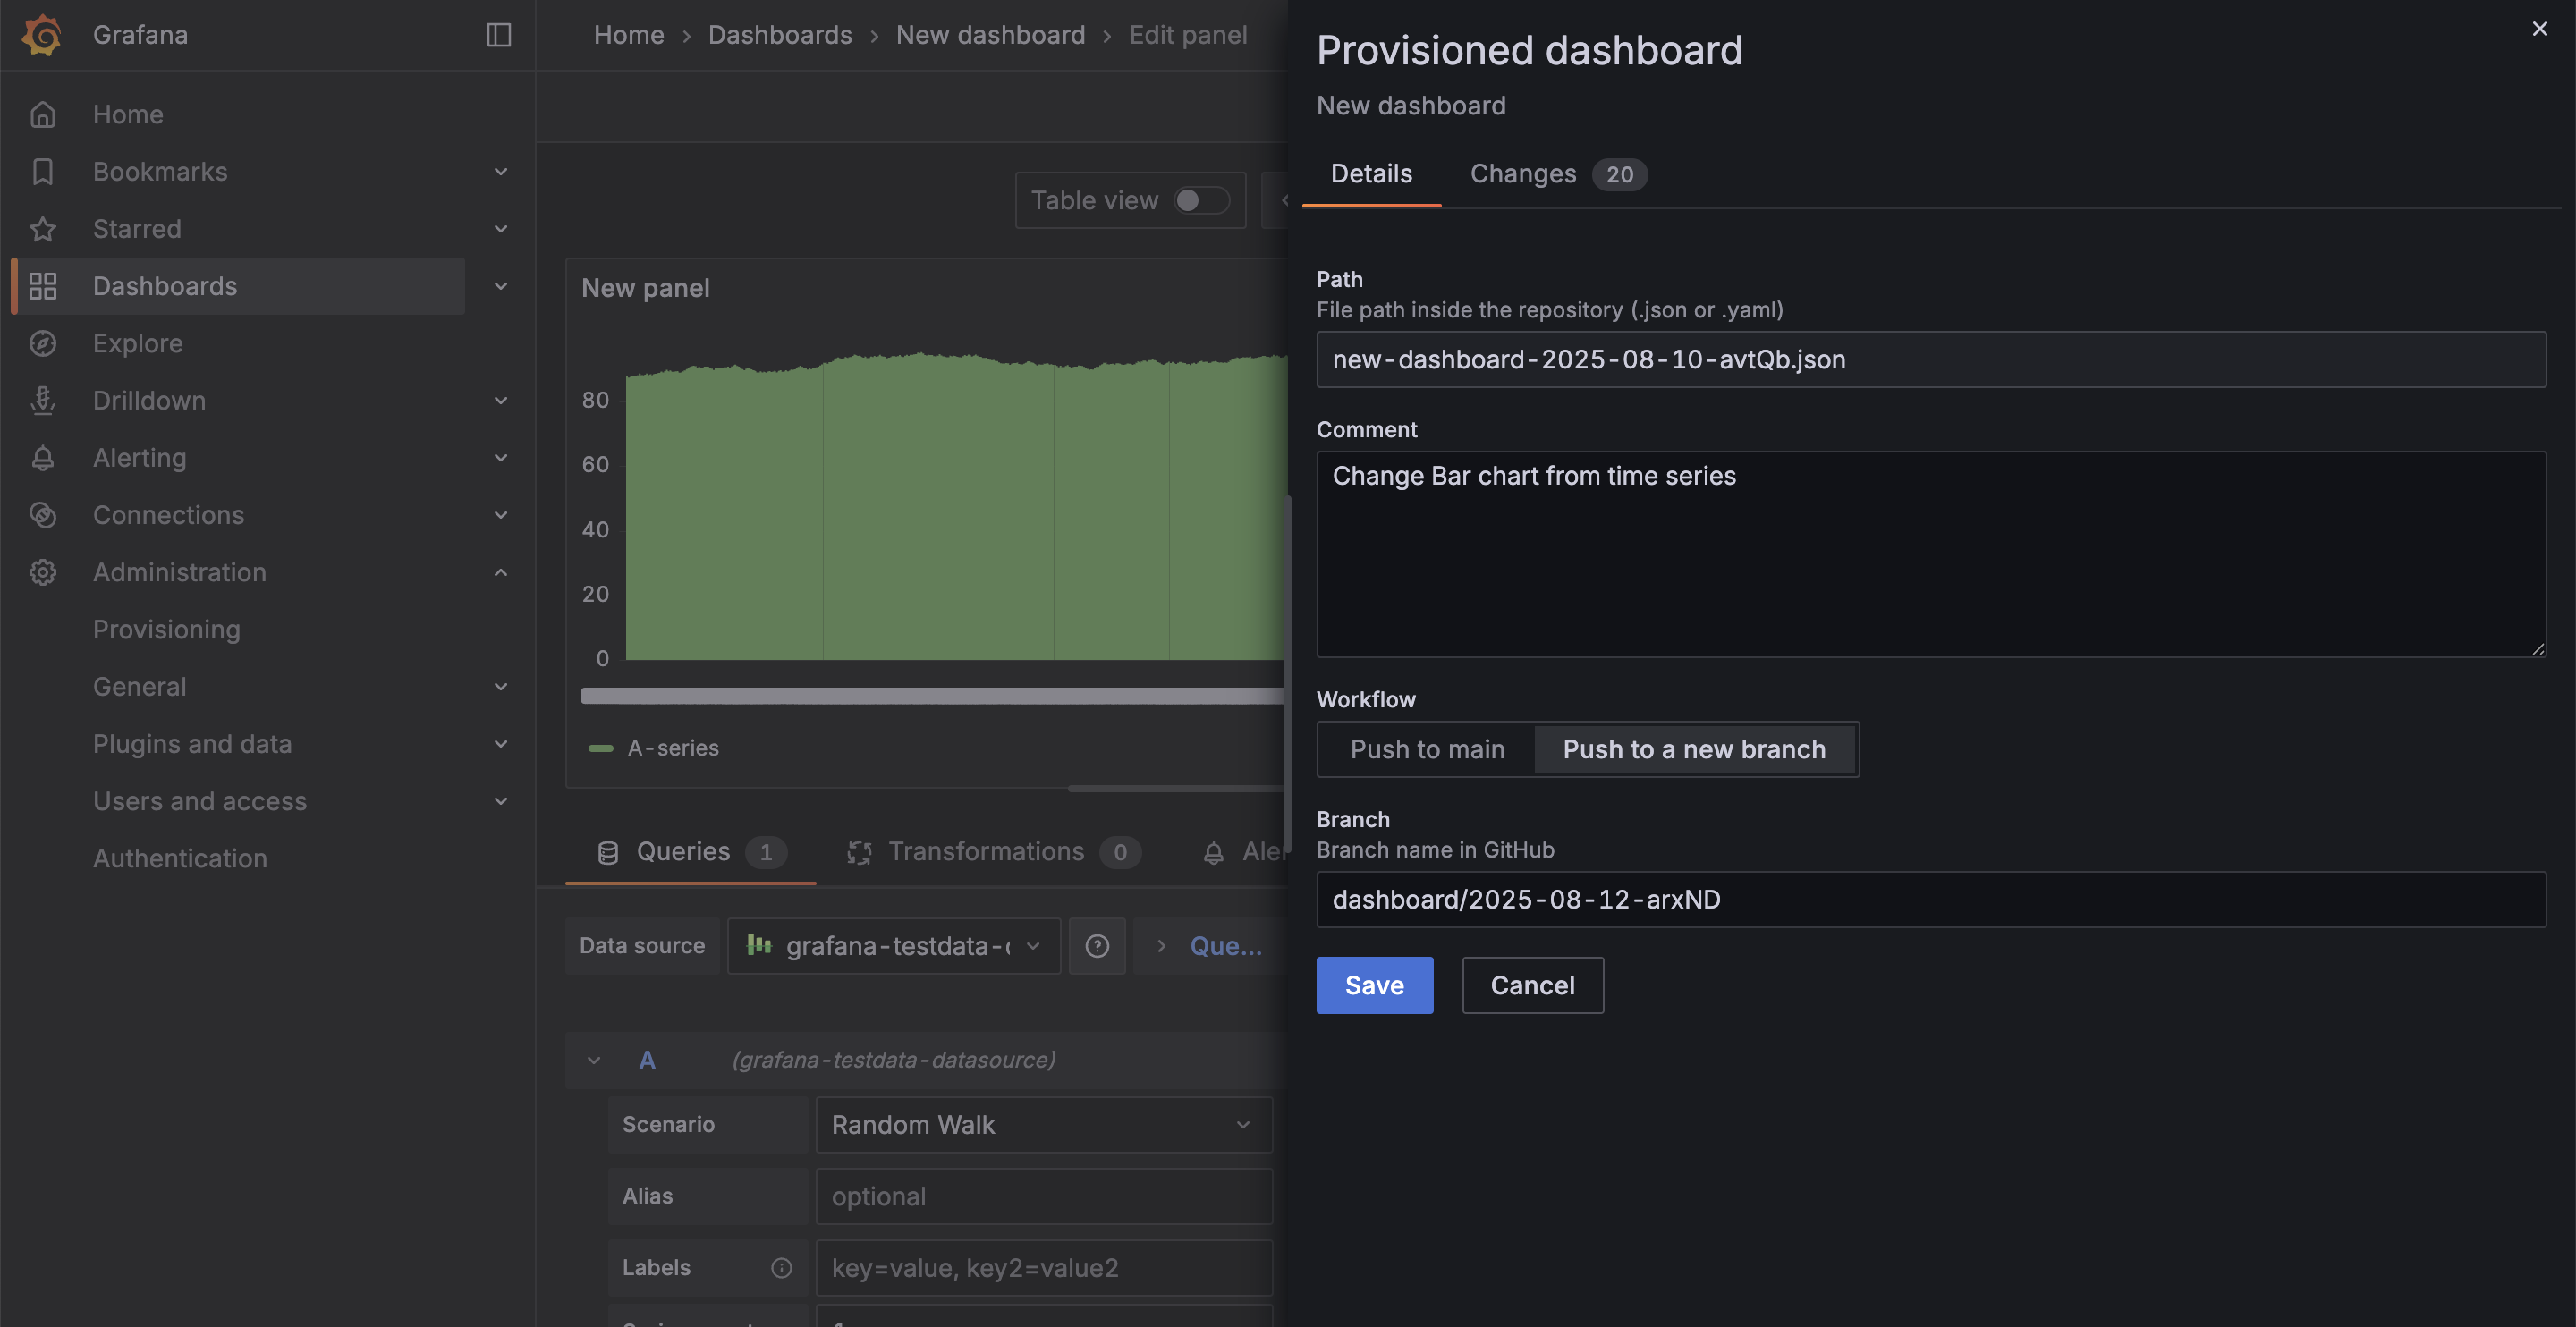The image size is (2576, 1327).
Task: Click the Bookmarks icon in sidebar
Action: click(x=42, y=171)
